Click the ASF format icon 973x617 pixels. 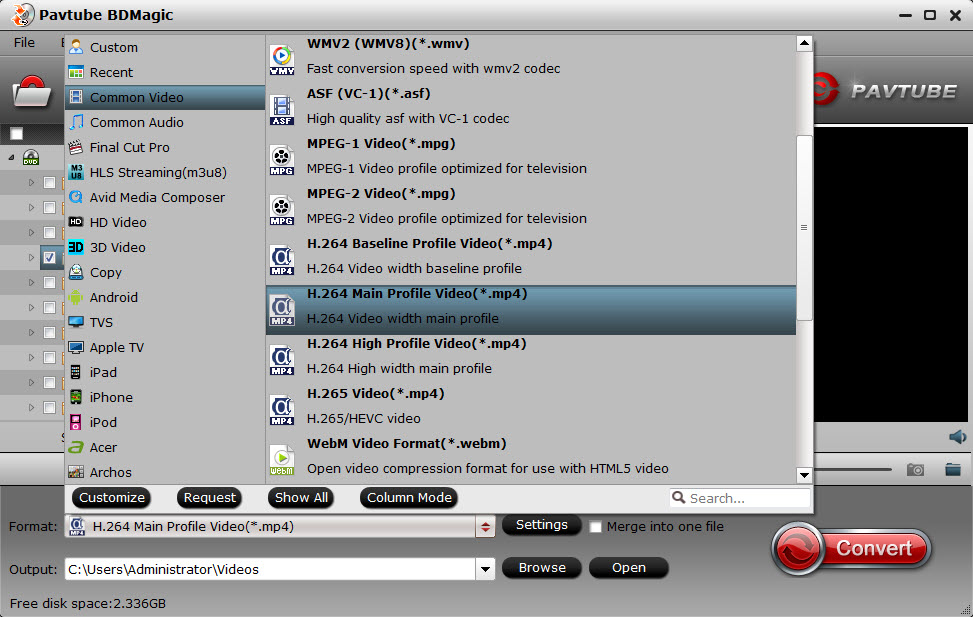[x=282, y=110]
